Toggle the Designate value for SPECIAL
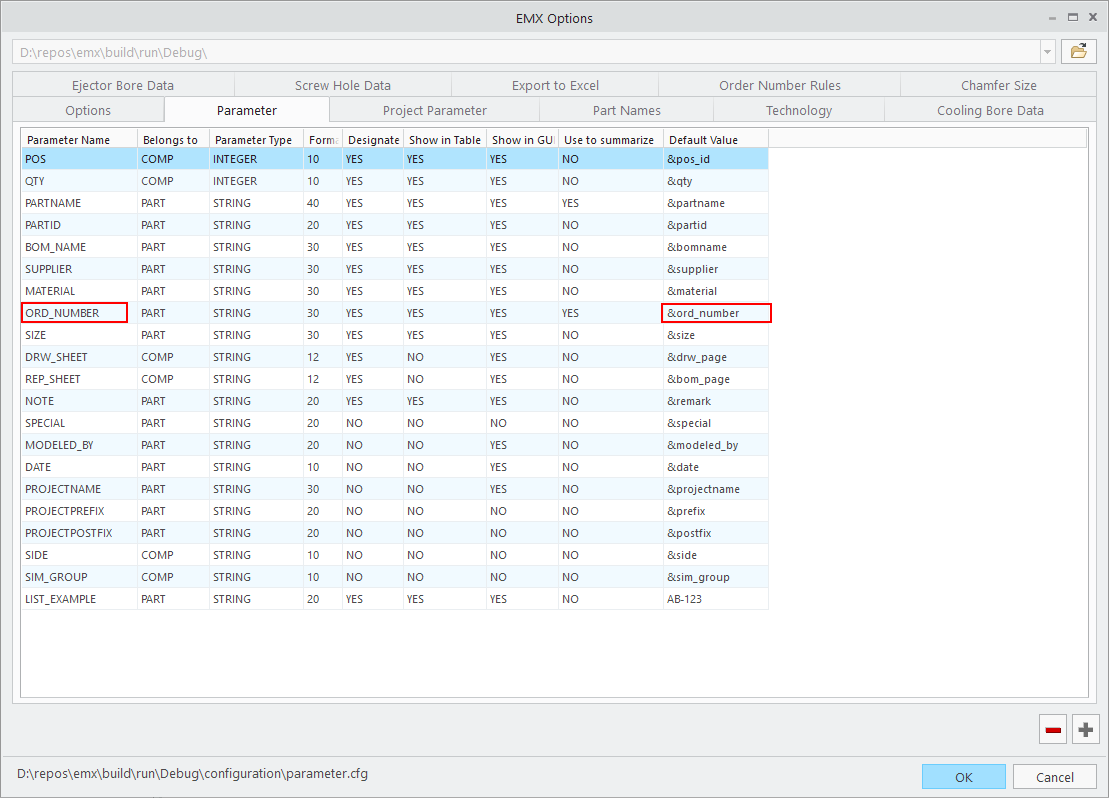Screen dimensions: 1109x798 point(373,423)
